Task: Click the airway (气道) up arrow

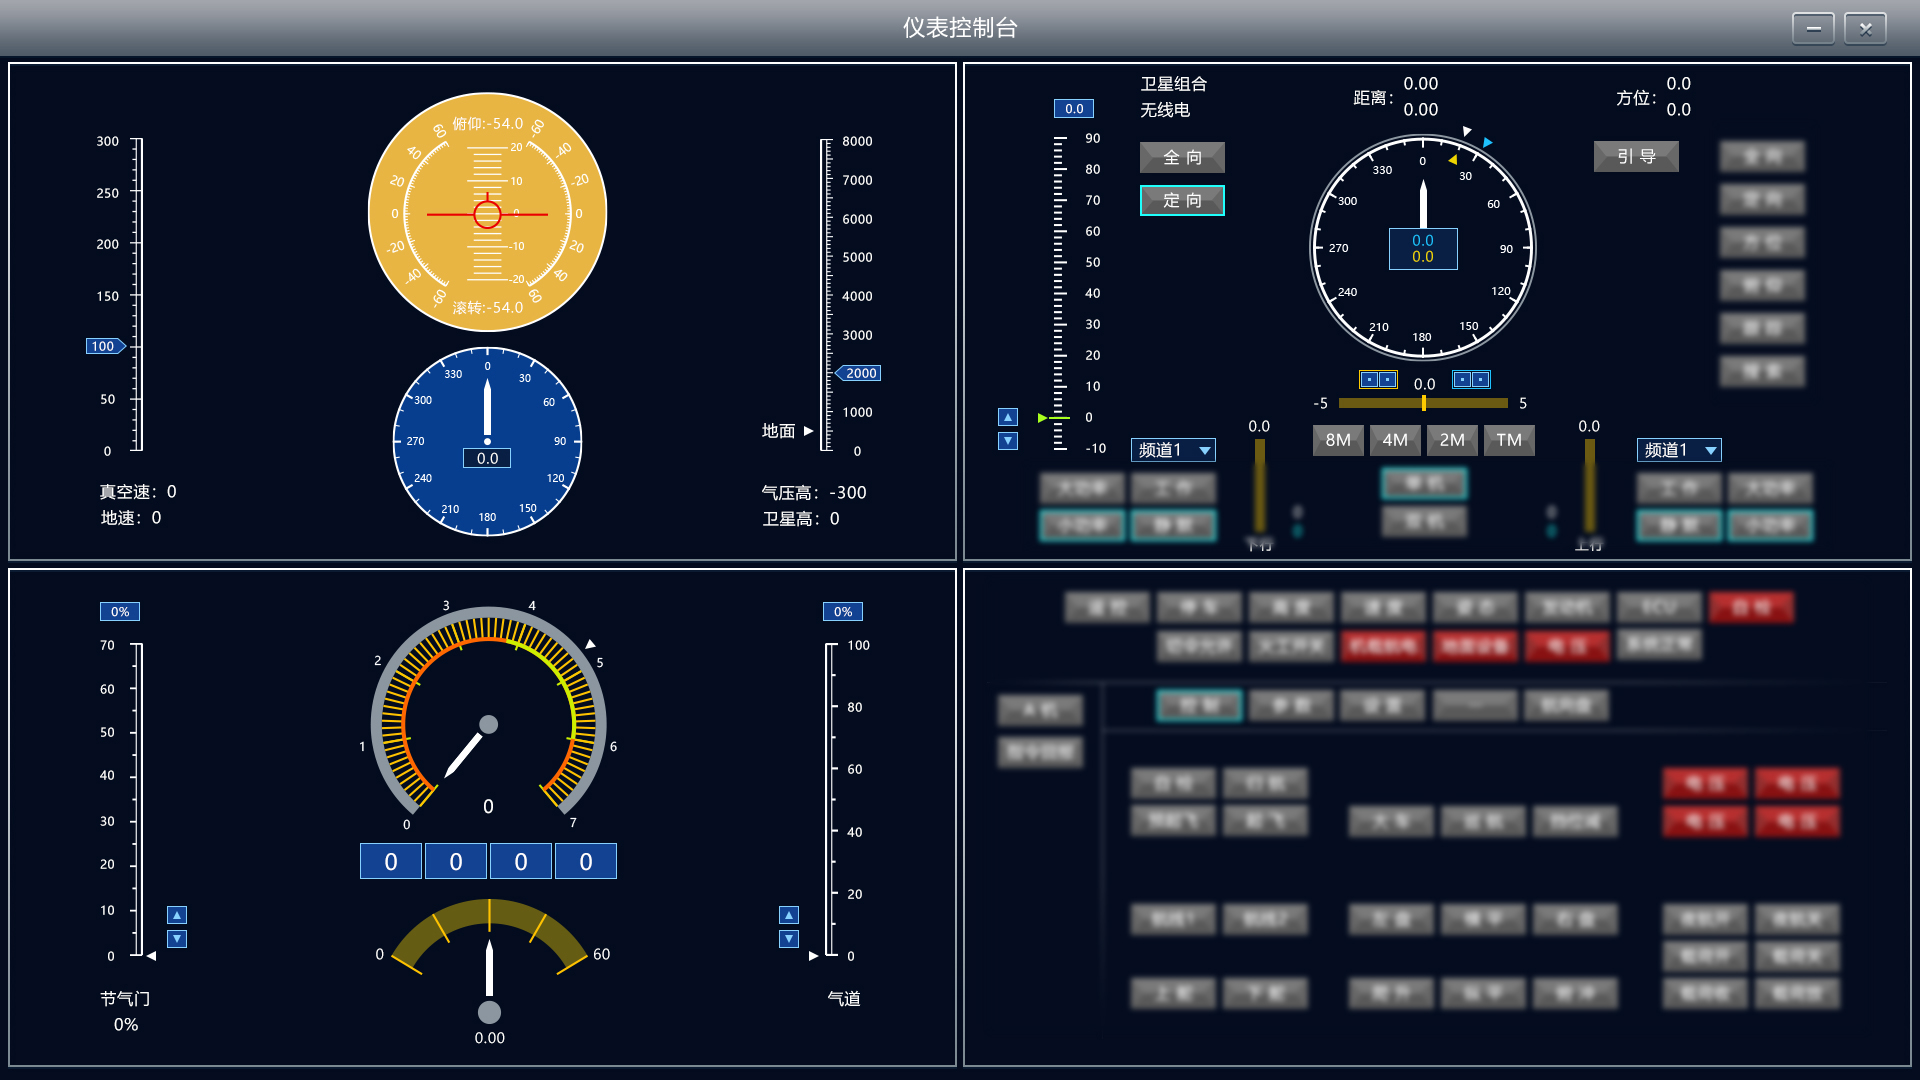Action: [x=789, y=915]
